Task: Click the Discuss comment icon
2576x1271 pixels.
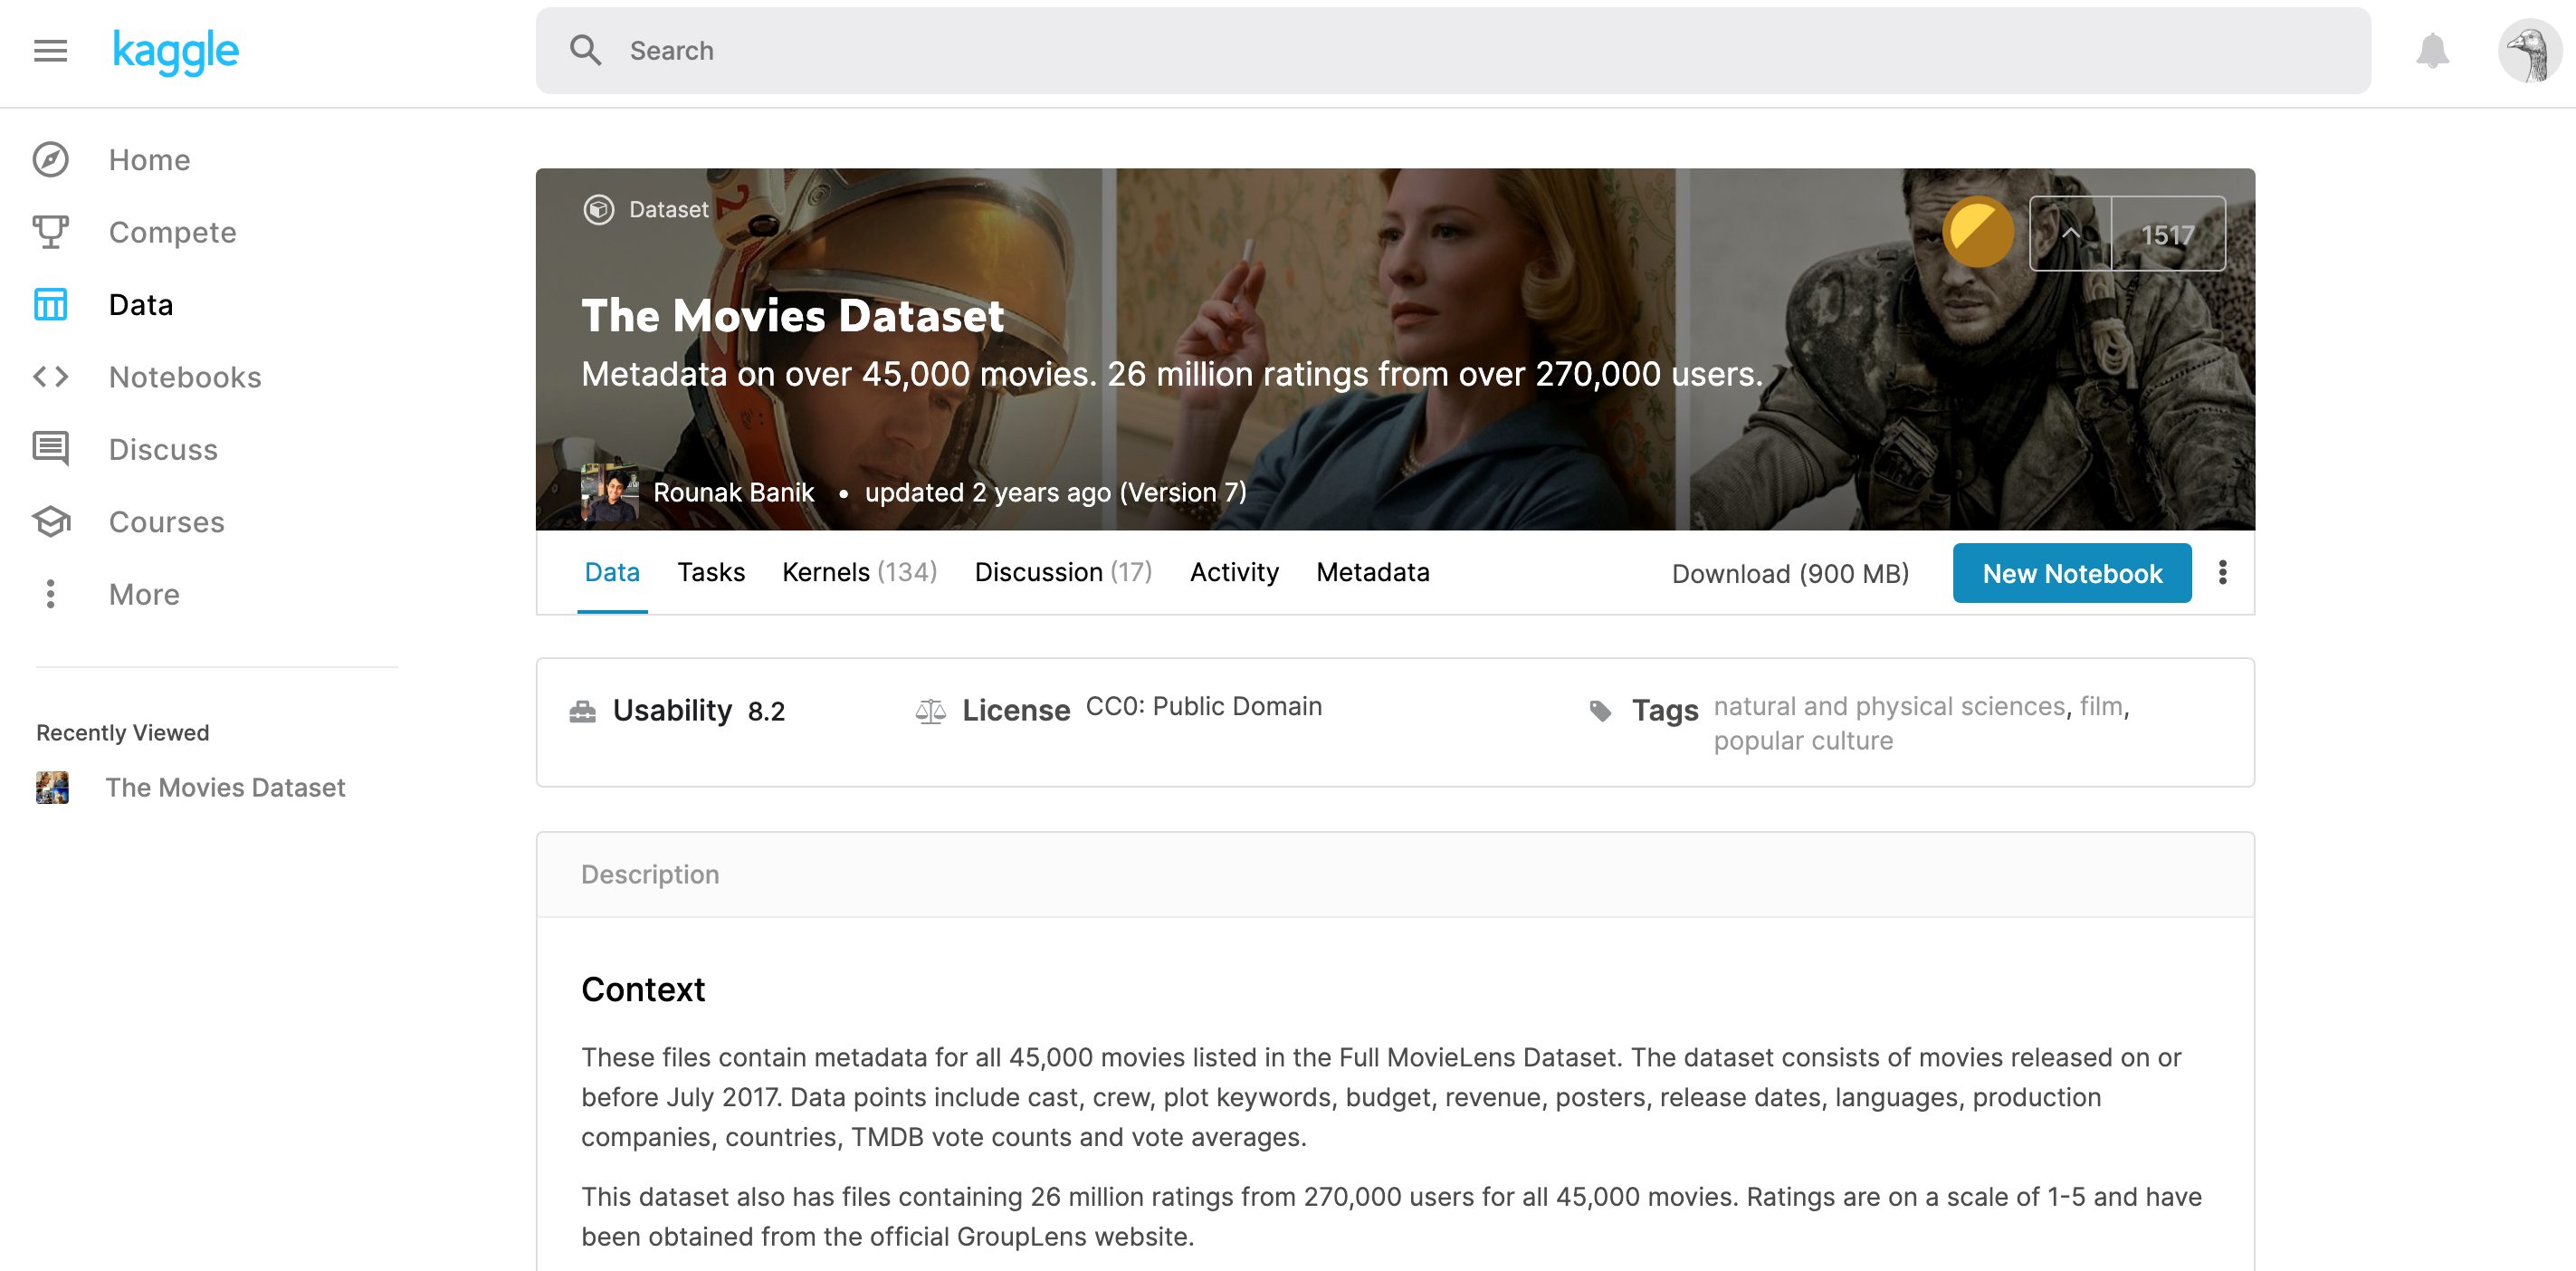Action: pos(50,449)
